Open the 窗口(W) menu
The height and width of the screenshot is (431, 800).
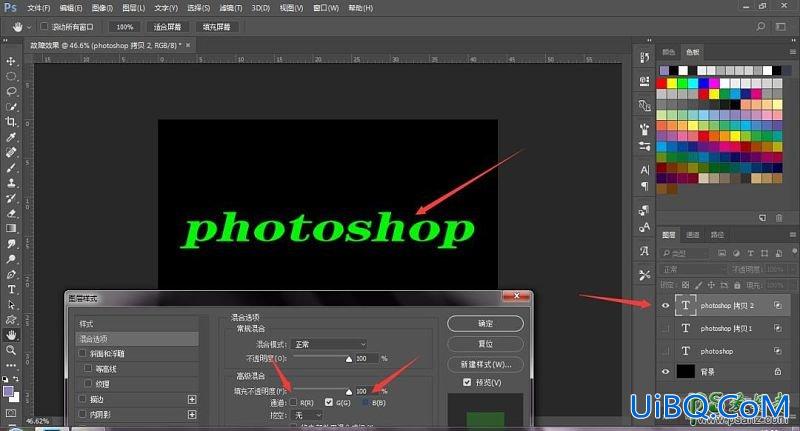pos(326,8)
